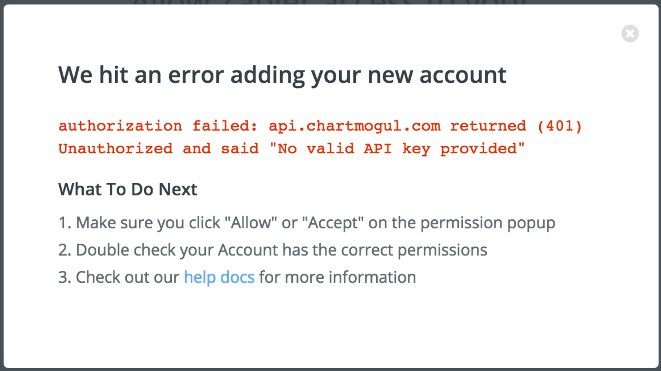Click the "What To Do Next" subheading
The image size is (661, 371).
pyautogui.click(x=127, y=189)
